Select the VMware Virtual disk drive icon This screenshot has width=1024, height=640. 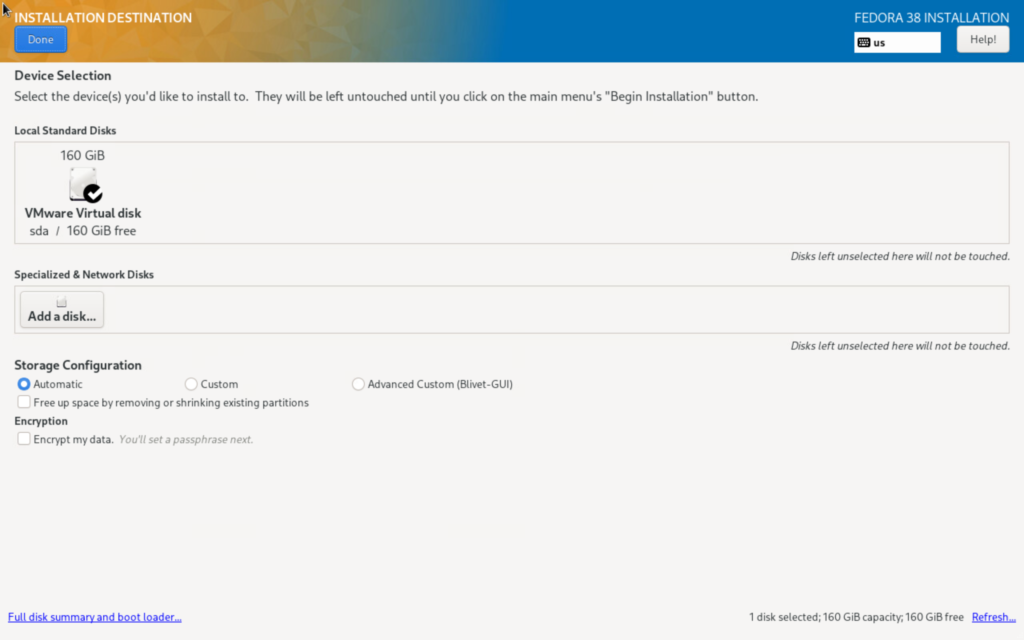tap(83, 184)
